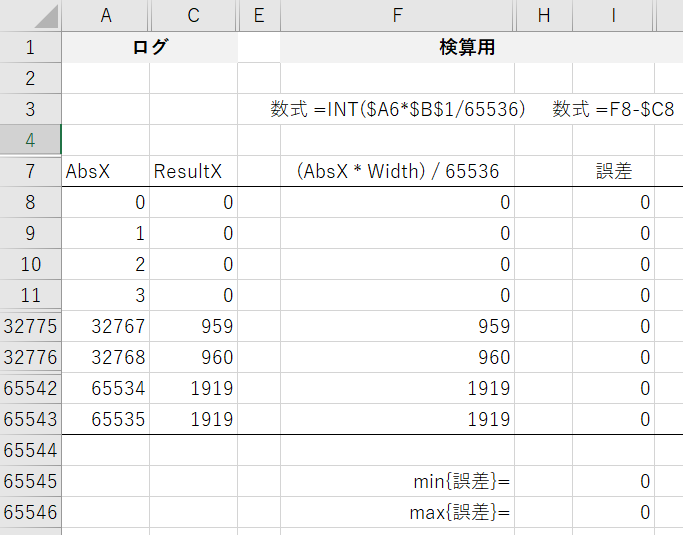Click the select-all corner triangle
The image size is (683, 535).
pyautogui.click(x=46, y=17)
